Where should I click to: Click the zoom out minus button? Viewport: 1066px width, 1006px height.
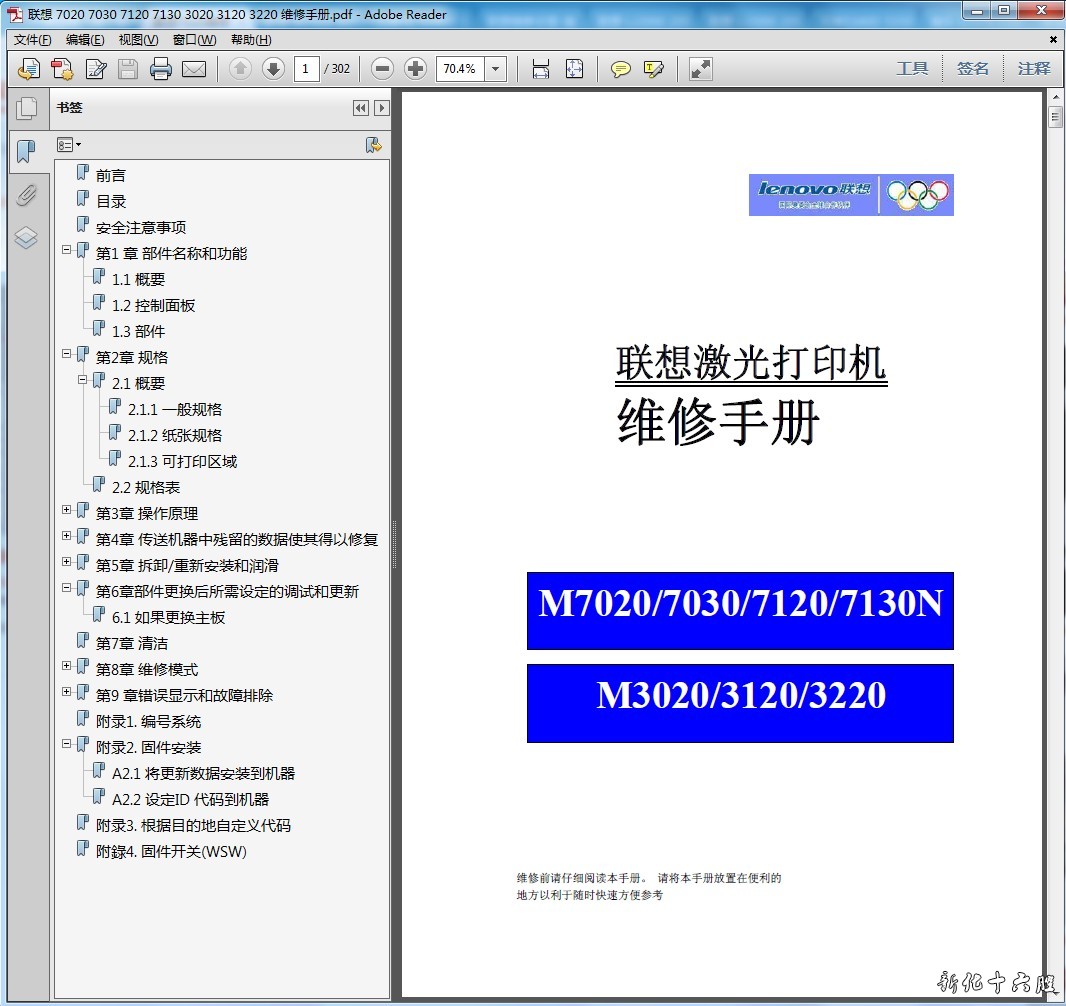(x=382, y=69)
